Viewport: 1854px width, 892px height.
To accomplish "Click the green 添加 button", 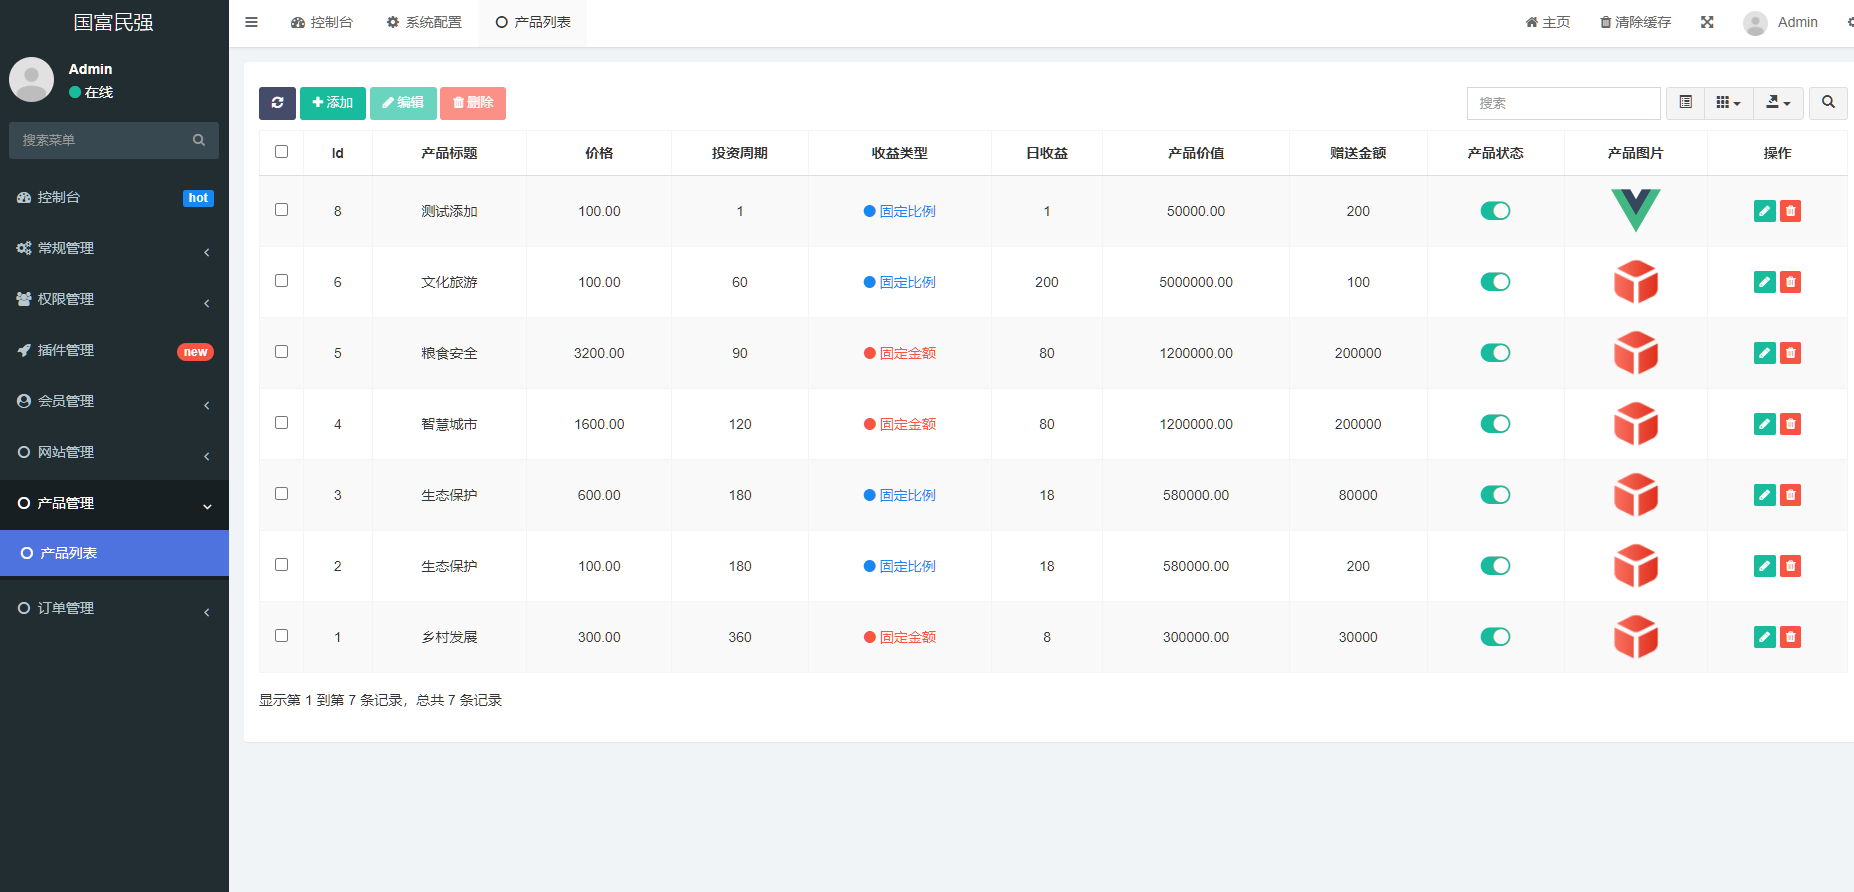I will [332, 103].
